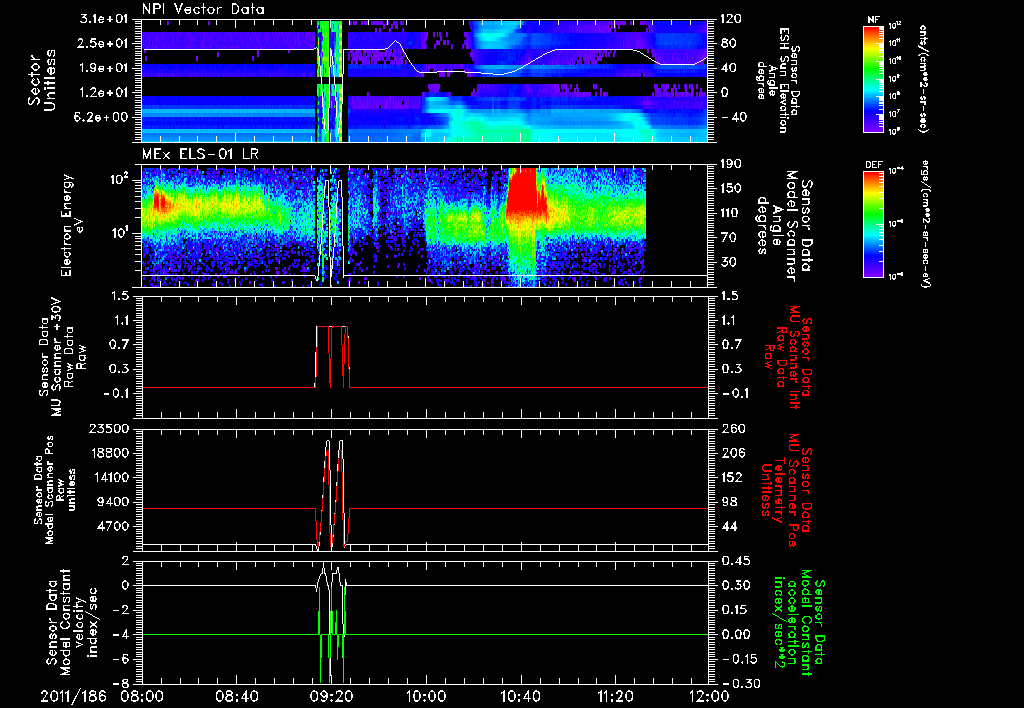Click the 260 telemetry axis value
Image resolution: width=1024 pixels, height=708 pixels.
pyautogui.click(x=731, y=429)
